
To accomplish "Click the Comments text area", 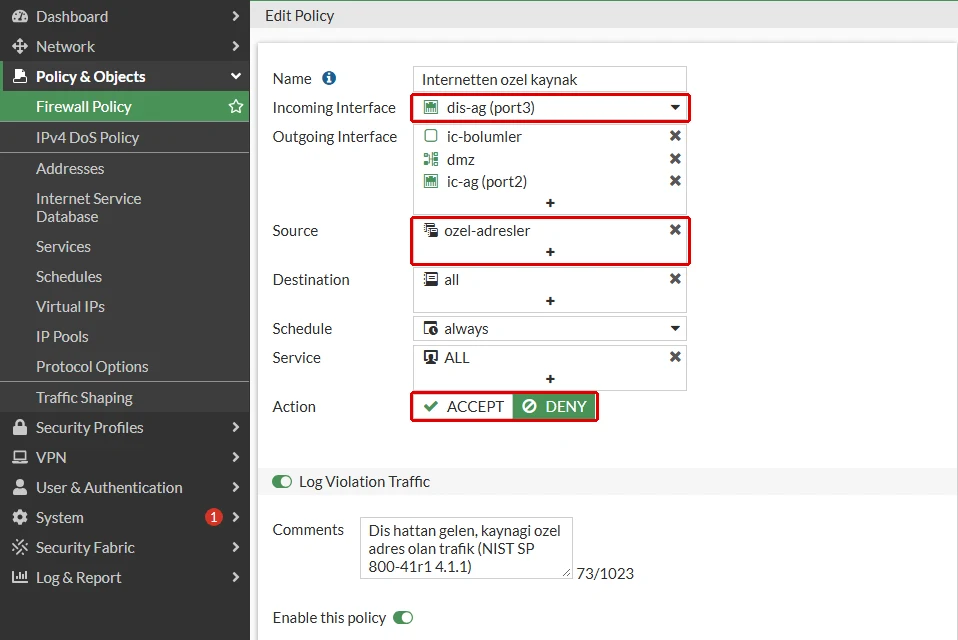I will pos(466,548).
